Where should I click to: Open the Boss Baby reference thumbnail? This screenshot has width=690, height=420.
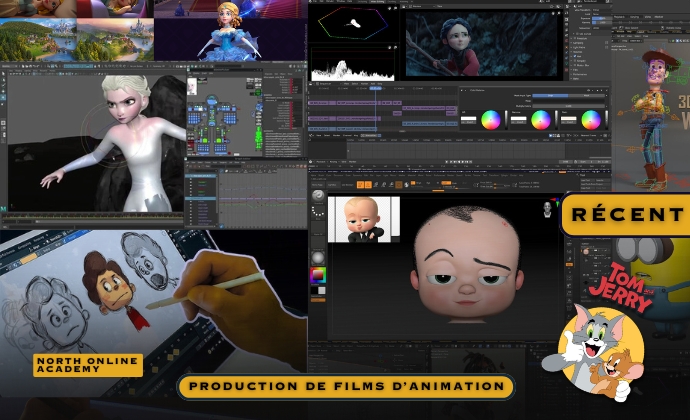363,219
